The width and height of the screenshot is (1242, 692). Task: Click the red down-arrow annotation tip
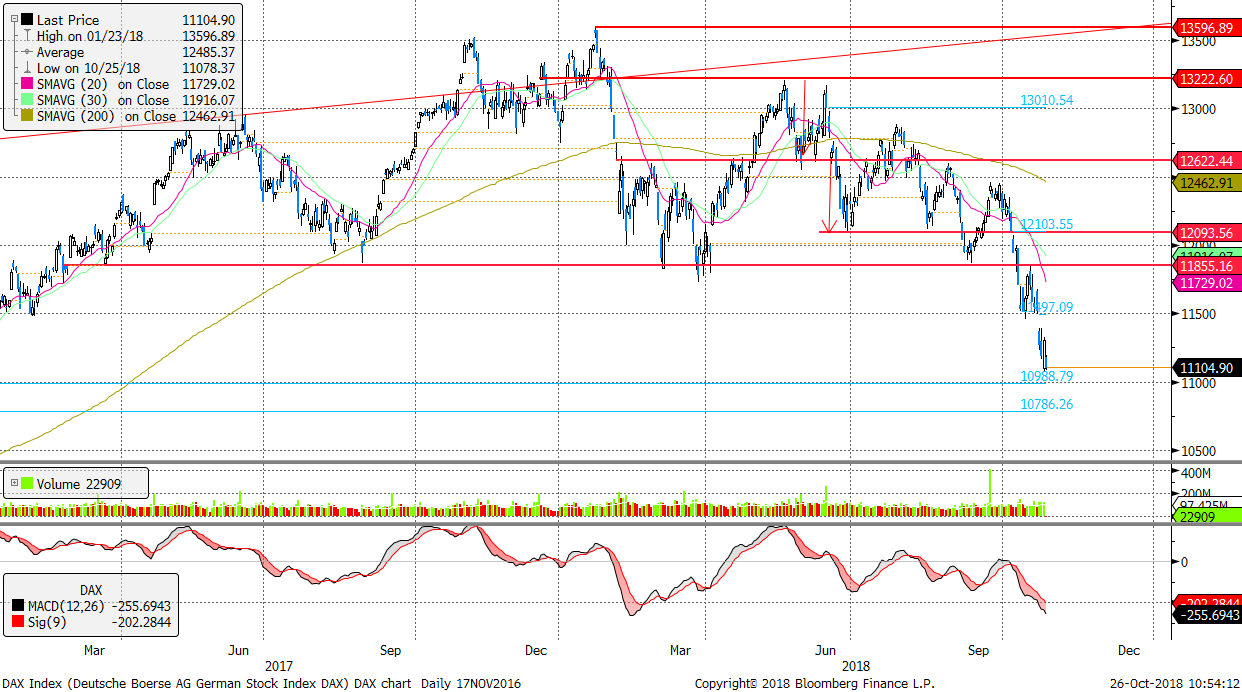(829, 228)
